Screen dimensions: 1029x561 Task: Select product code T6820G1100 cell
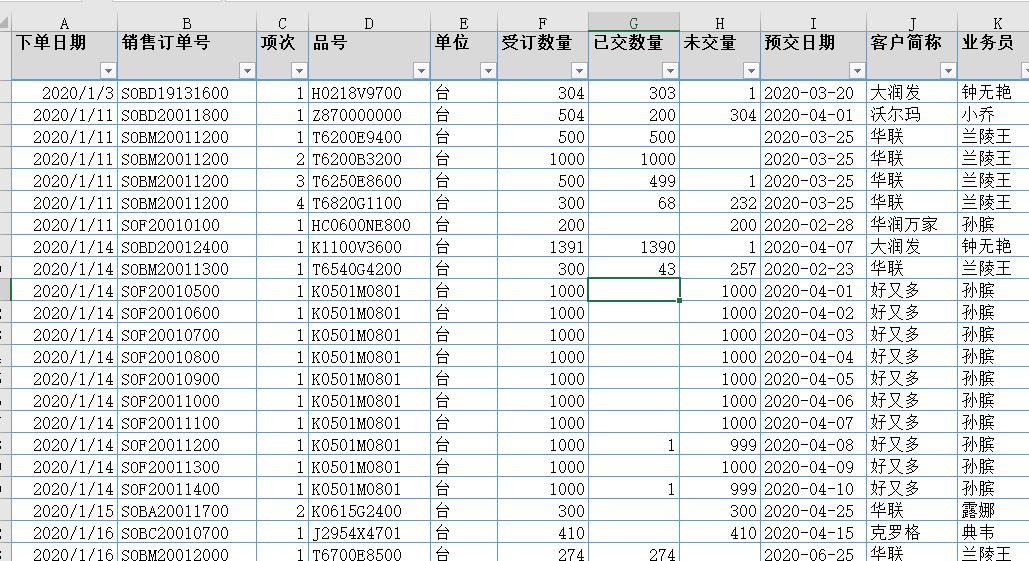tap(369, 203)
